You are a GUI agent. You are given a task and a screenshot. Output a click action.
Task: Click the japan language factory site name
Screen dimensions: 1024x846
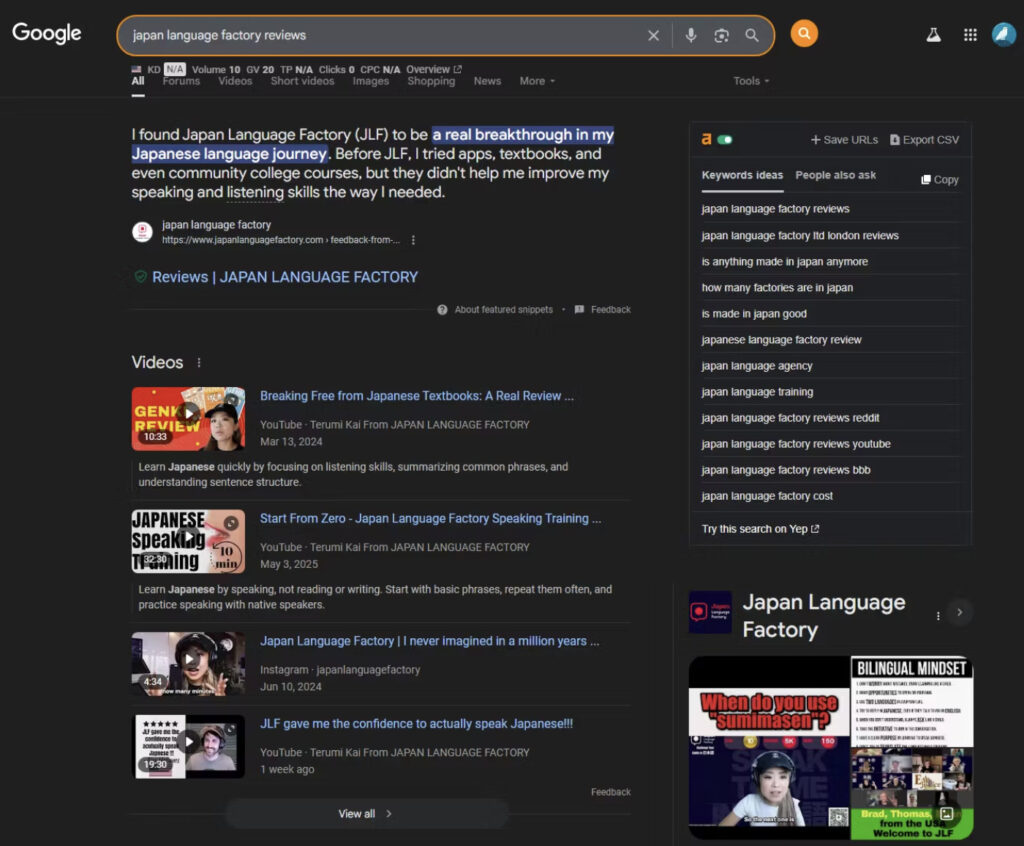(216, 225)
